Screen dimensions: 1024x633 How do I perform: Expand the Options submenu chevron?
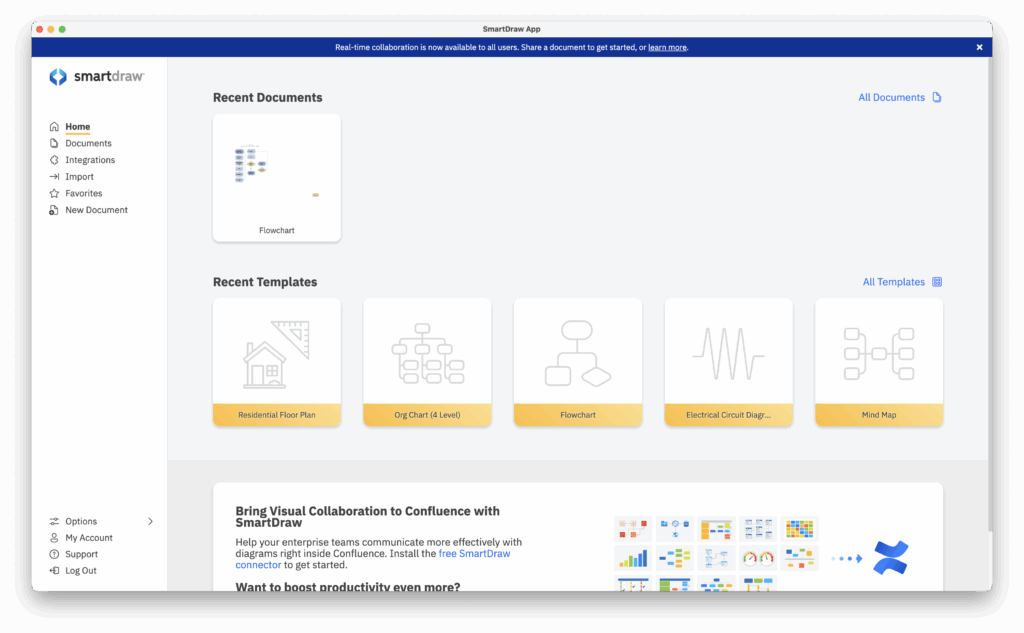click(150, 521)
